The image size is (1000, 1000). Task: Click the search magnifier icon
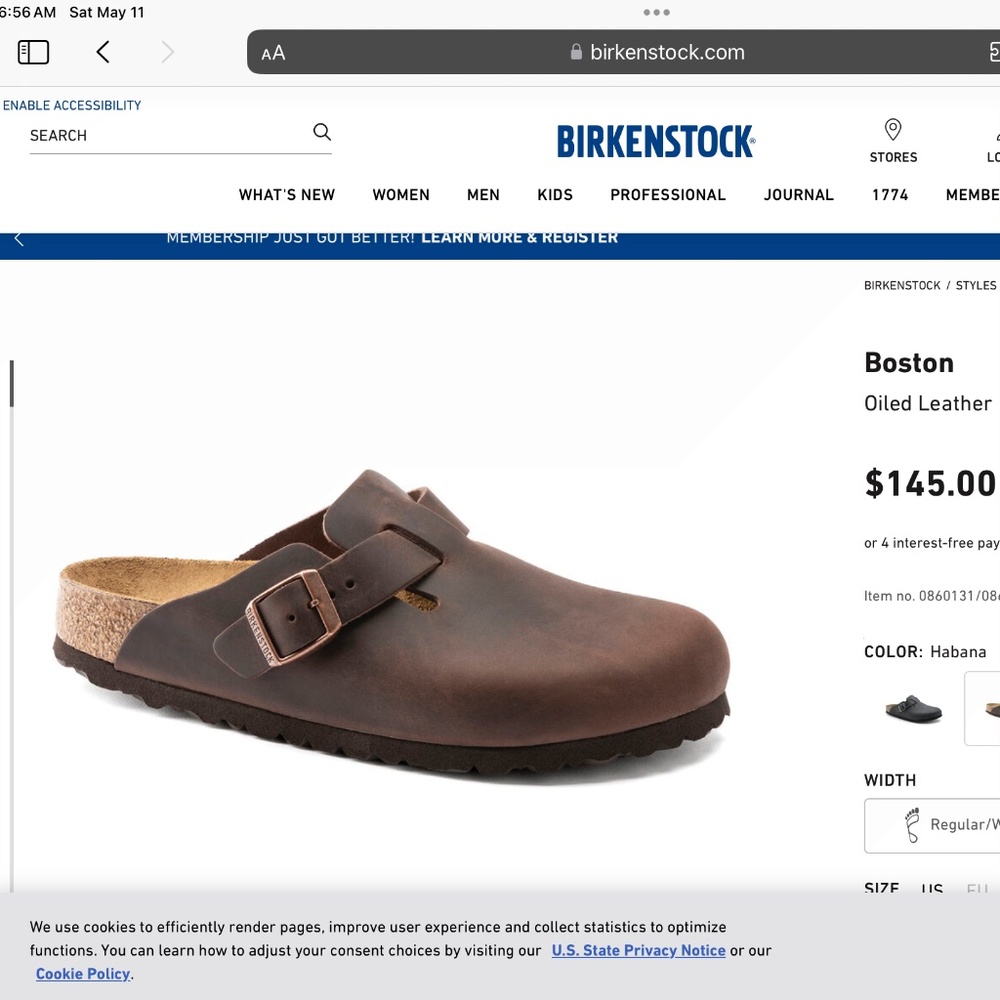[x=322, y=132]
